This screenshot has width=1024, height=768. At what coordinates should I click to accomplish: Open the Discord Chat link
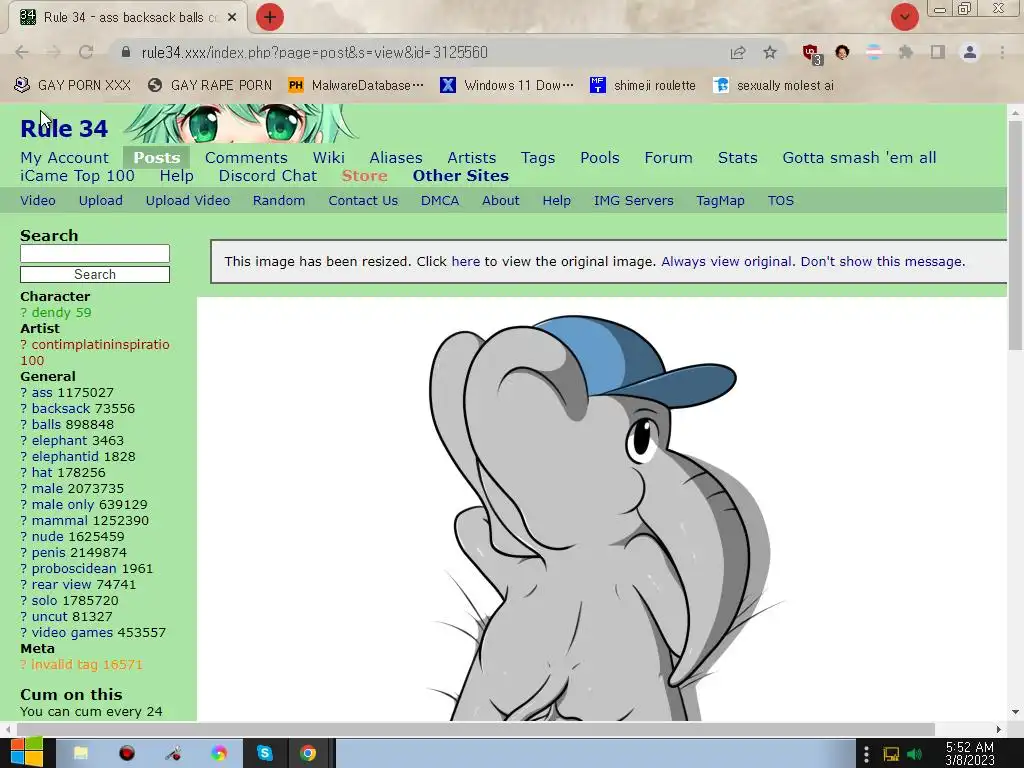268,176
